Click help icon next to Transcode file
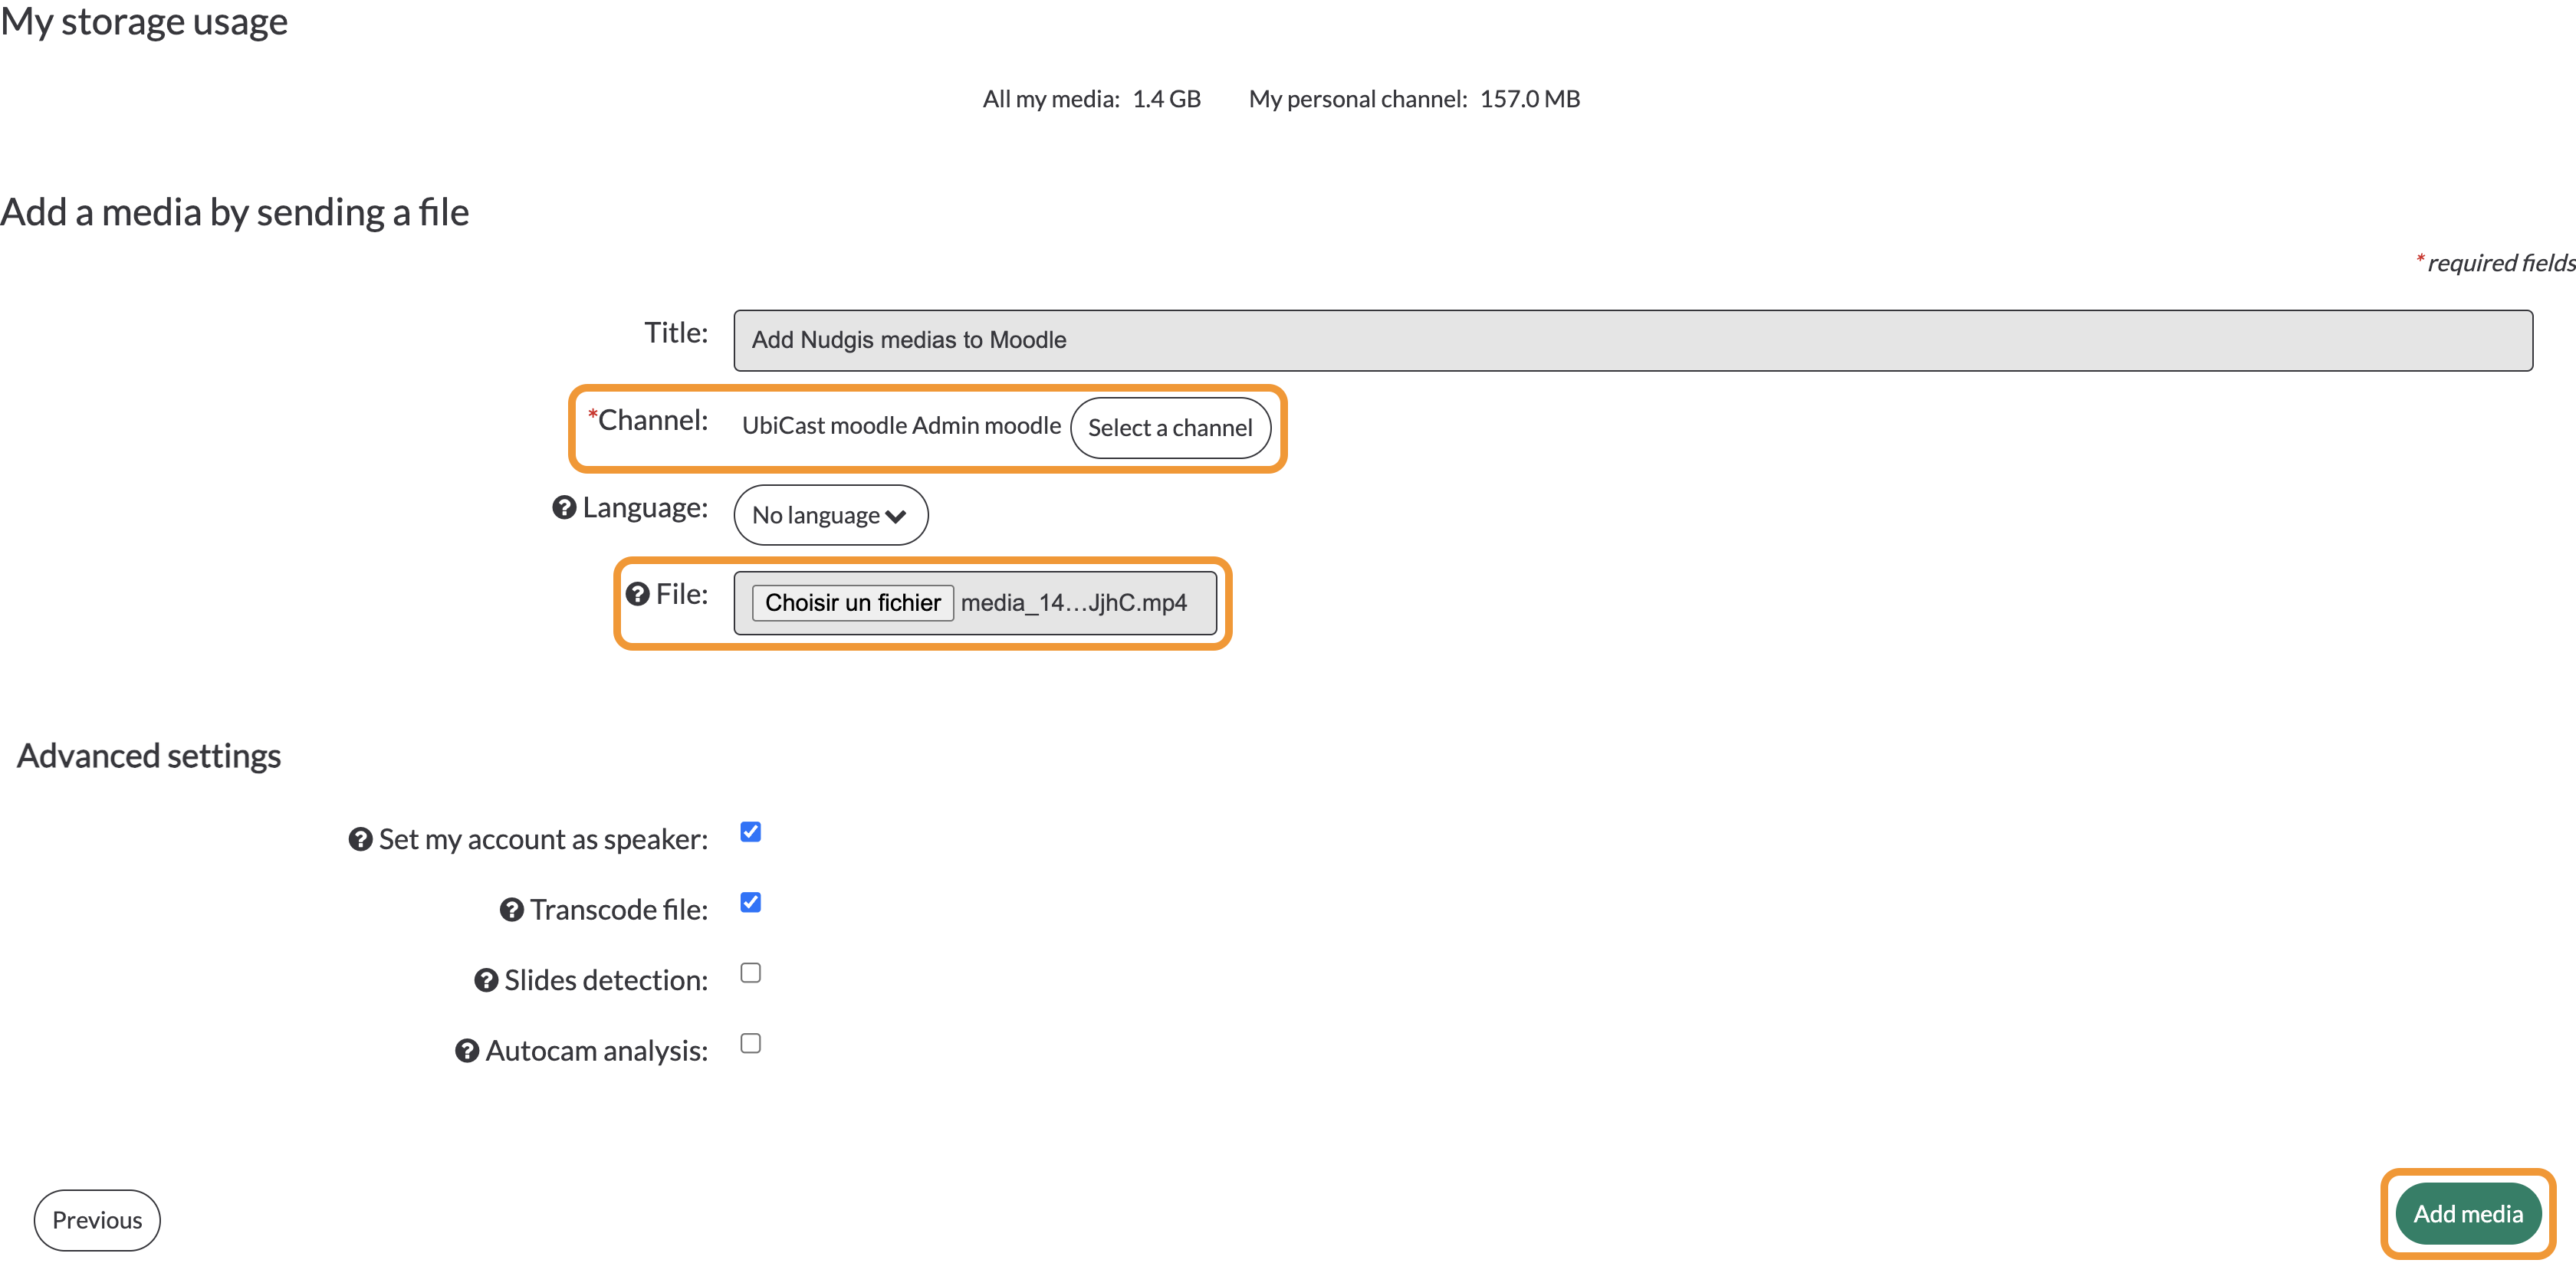Viewport: 2576px width, 1273px height. pyautogui.click(x=511, y=911)
